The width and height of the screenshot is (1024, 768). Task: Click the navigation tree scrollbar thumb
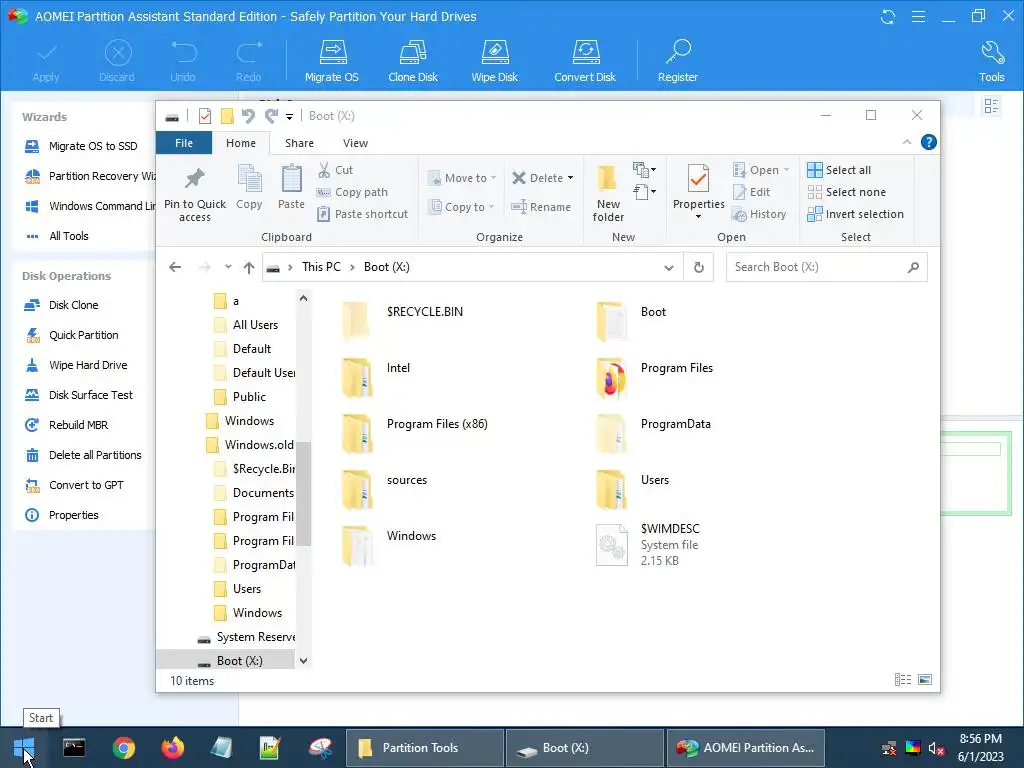(303, 493)
